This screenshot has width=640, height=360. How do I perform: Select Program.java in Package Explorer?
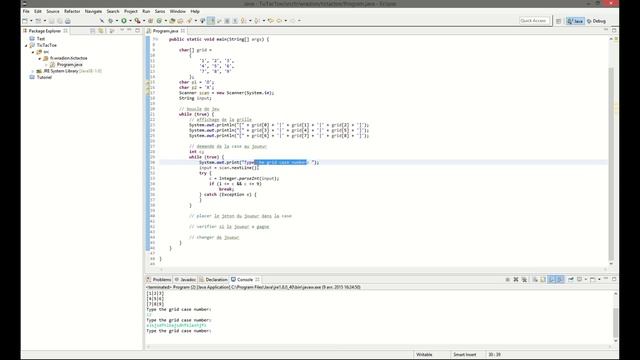pyautogui.click(x=69, y=64)
